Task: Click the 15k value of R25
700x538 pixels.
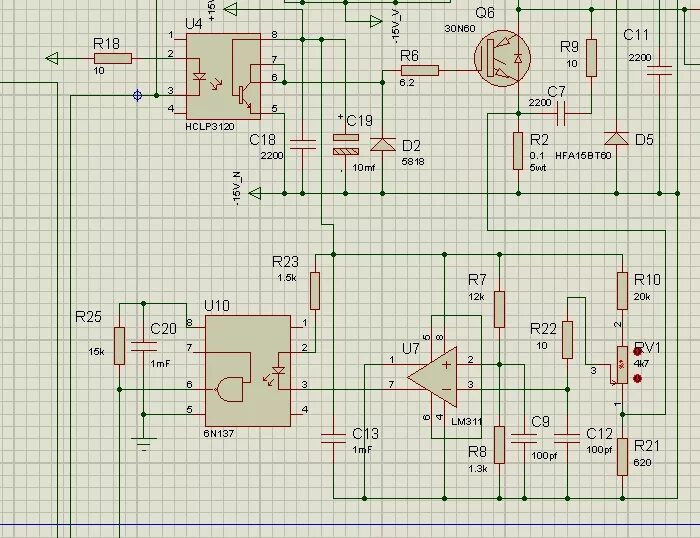Action: (96, 352)
